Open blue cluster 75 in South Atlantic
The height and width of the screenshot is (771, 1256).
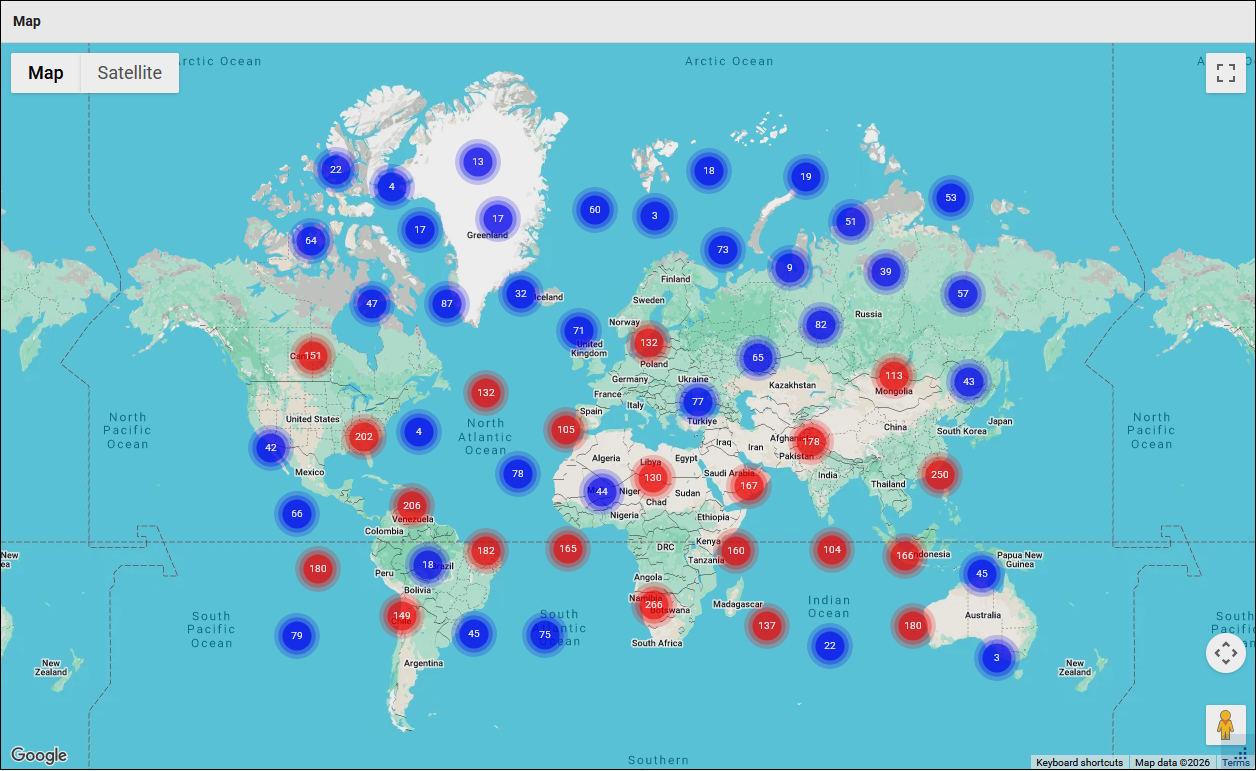point(545,635)
